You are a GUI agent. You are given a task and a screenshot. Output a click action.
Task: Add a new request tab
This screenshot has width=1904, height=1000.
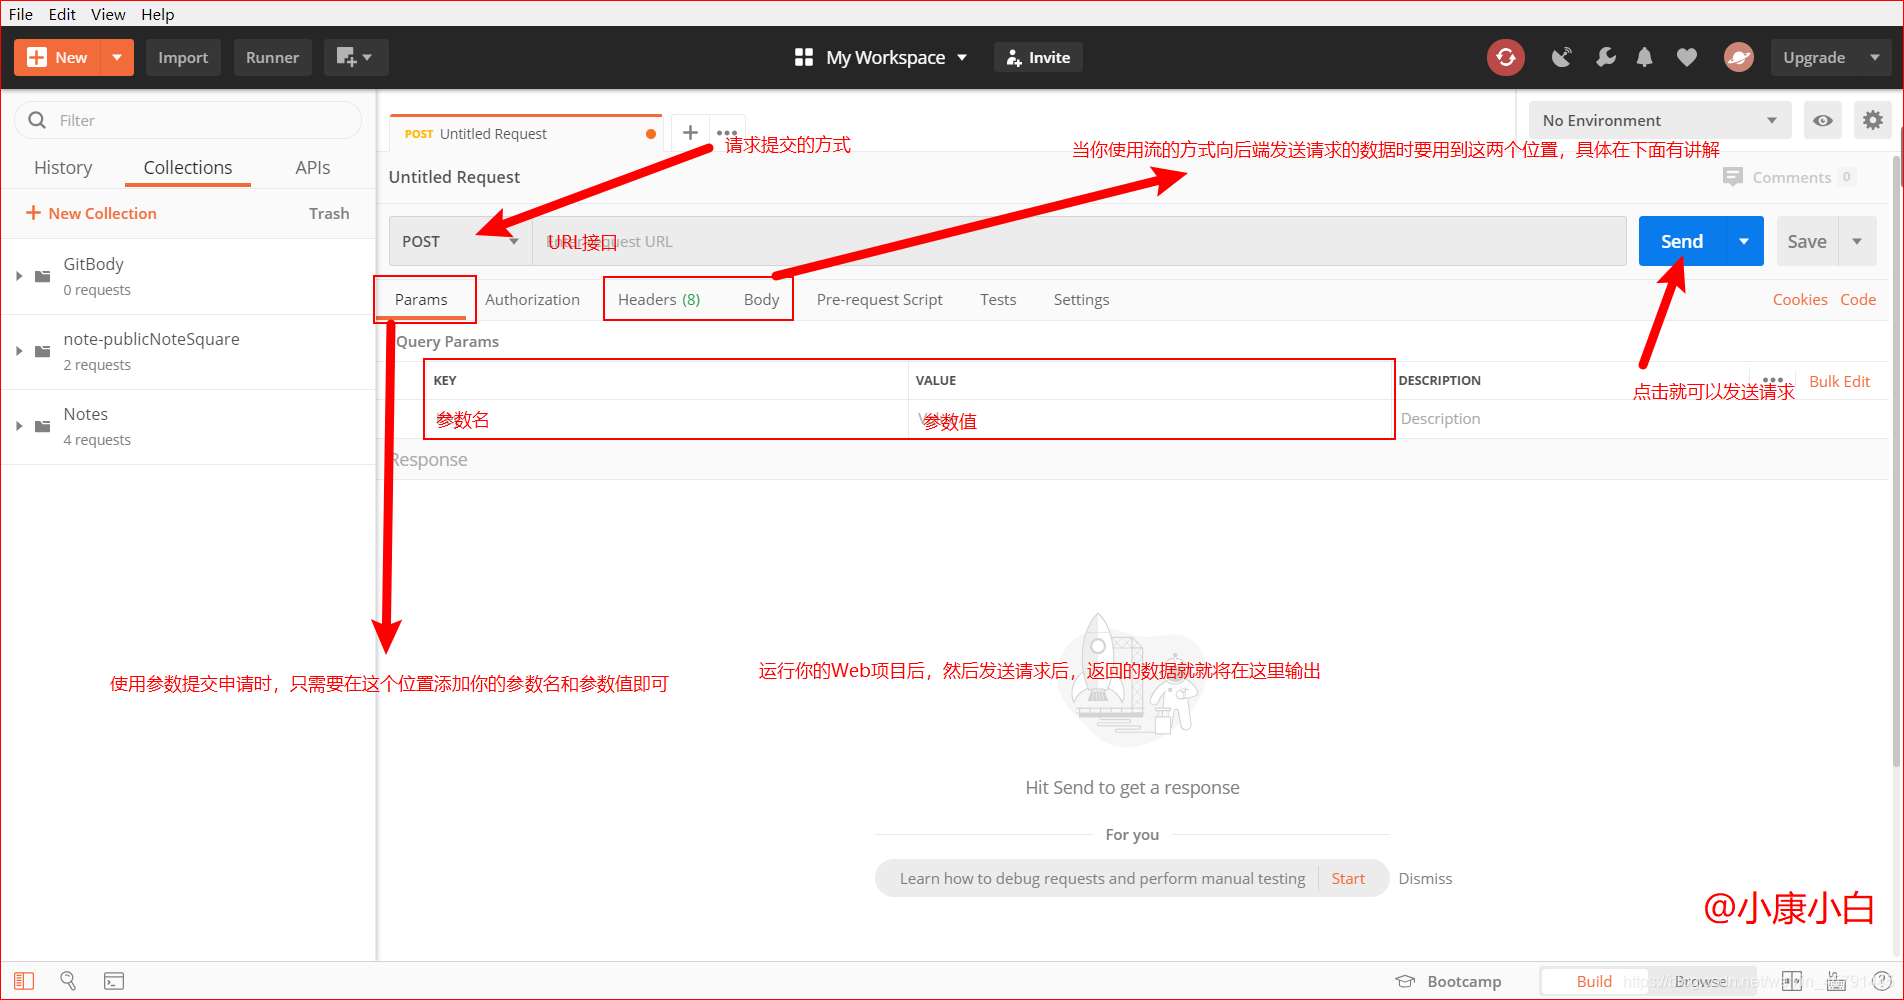tap(690, 132)
